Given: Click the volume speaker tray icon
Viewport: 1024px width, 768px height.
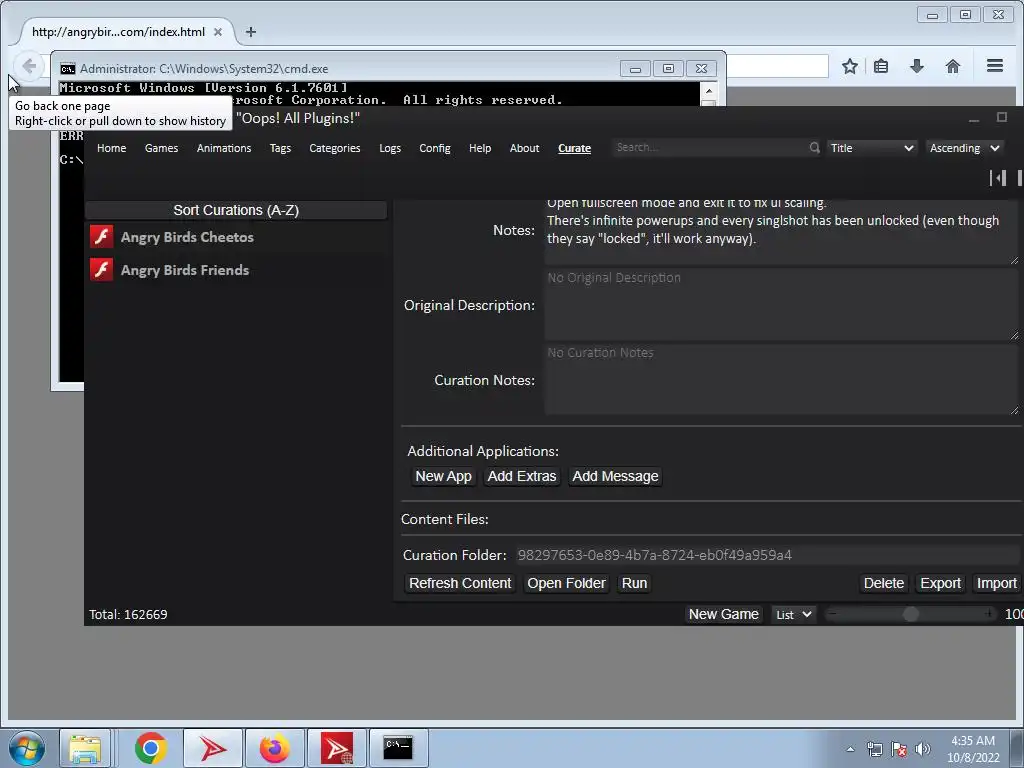Looking at the screenshot, I should [x=923, y=749].
